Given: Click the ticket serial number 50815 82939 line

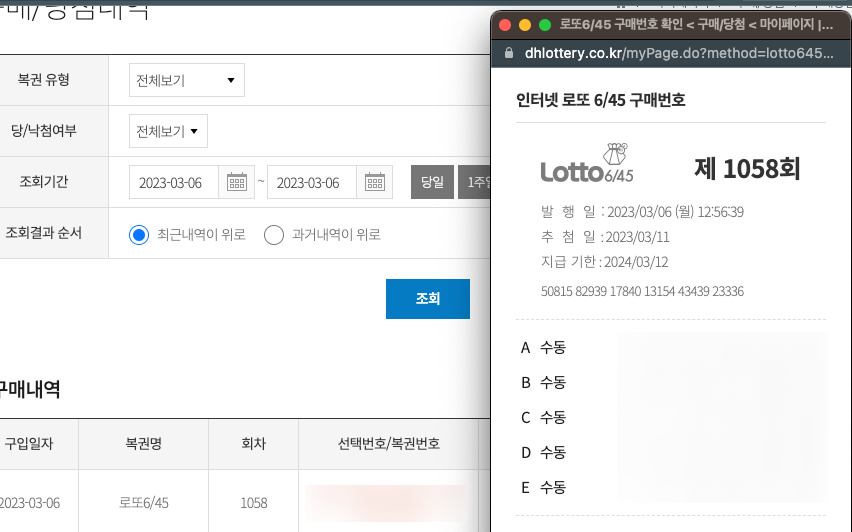Looking at the screenshot, I should (x=642, y=291).
